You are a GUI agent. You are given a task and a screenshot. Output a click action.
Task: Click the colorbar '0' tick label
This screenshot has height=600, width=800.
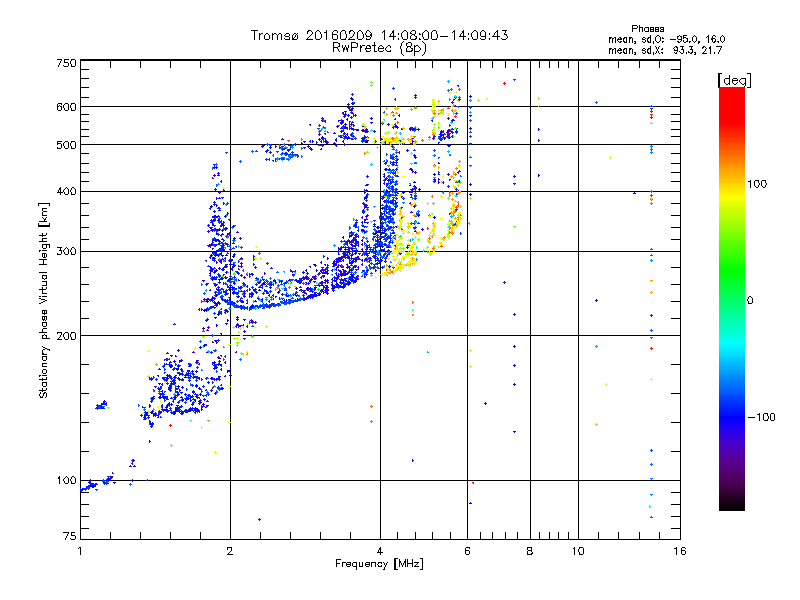pos(750,301)
